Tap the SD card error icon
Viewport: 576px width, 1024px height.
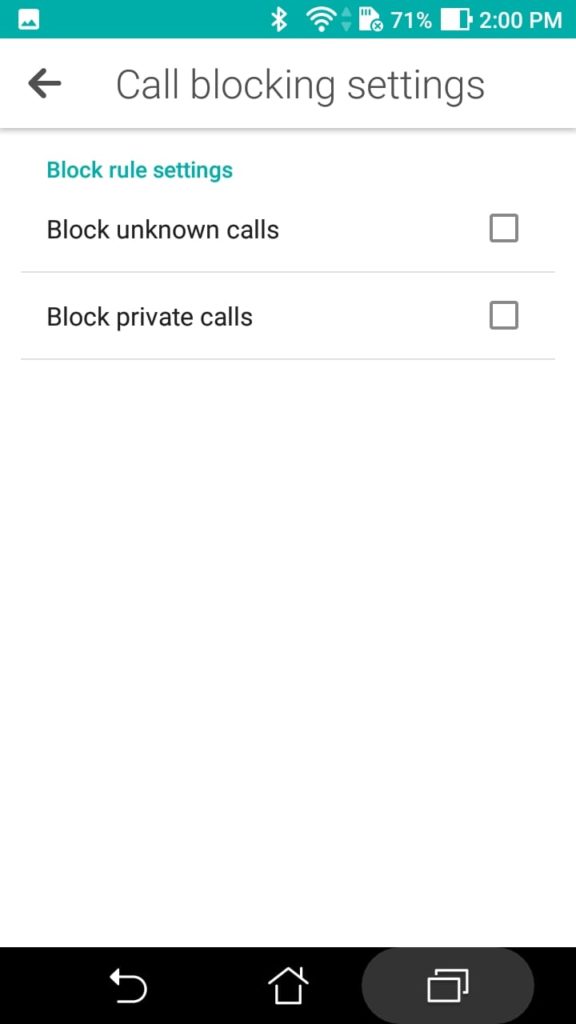tap(372, 20)
